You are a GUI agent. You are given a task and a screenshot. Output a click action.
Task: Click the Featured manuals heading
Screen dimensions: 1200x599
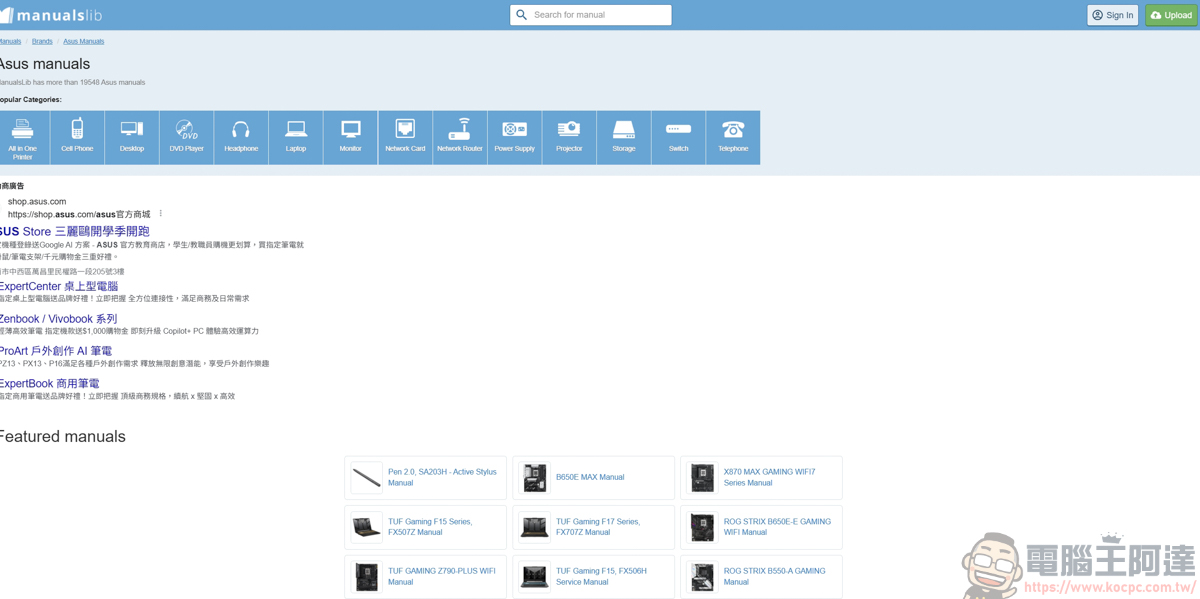pyautogui.click(x=62, y=437)
